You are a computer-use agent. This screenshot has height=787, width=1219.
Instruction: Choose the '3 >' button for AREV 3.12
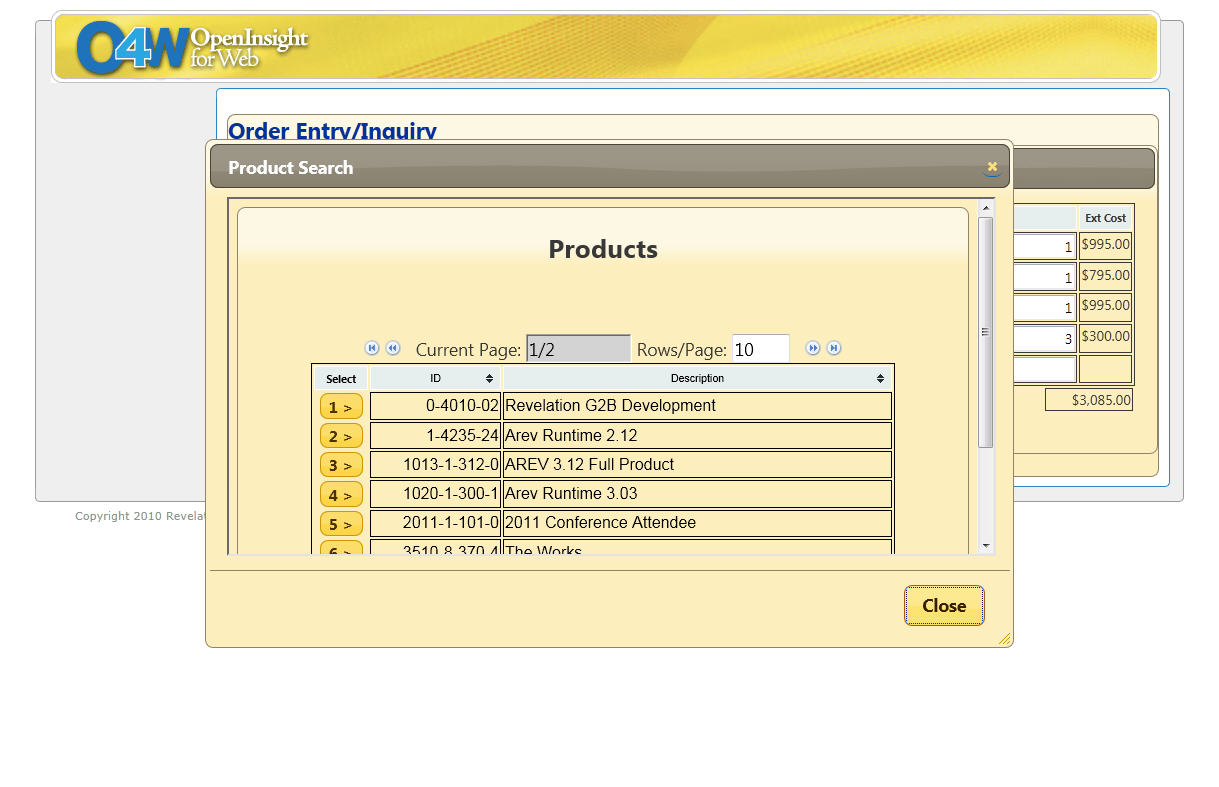[x=341, y=465]
